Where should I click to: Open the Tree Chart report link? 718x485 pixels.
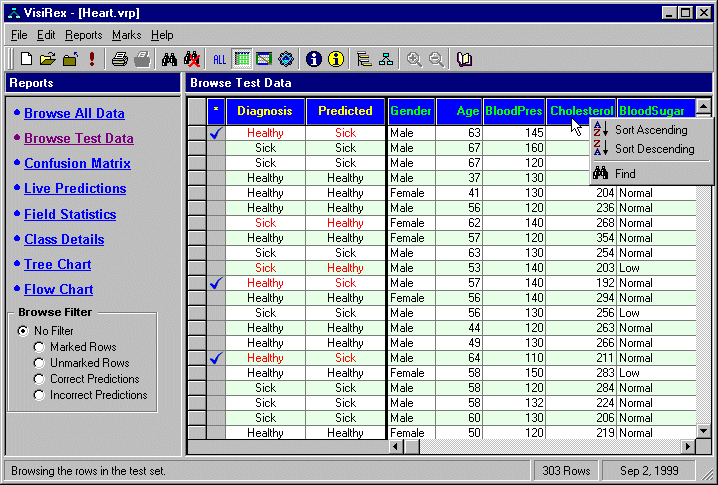[58, 264]
